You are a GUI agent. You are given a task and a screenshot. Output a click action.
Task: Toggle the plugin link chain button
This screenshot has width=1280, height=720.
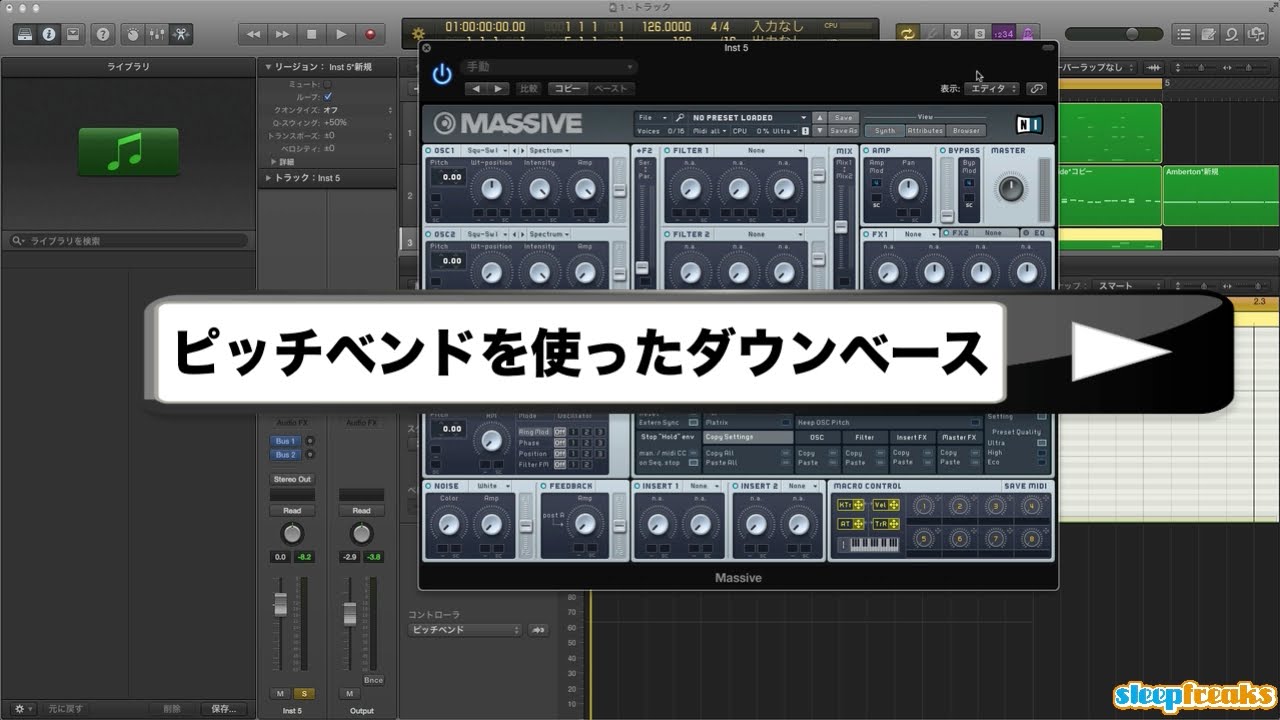pos(1036,88)
